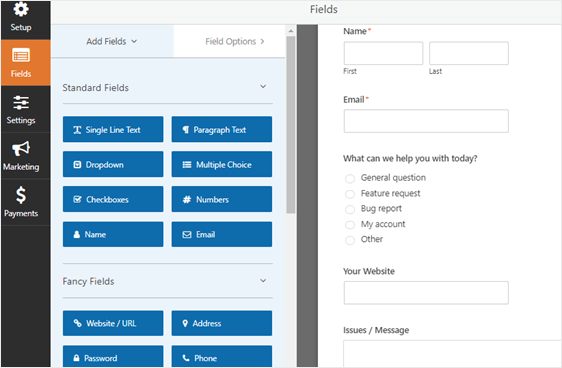Click the Address map pin icon
The image size is (562, 368).
pyautogui.click(x=185, y=323)
